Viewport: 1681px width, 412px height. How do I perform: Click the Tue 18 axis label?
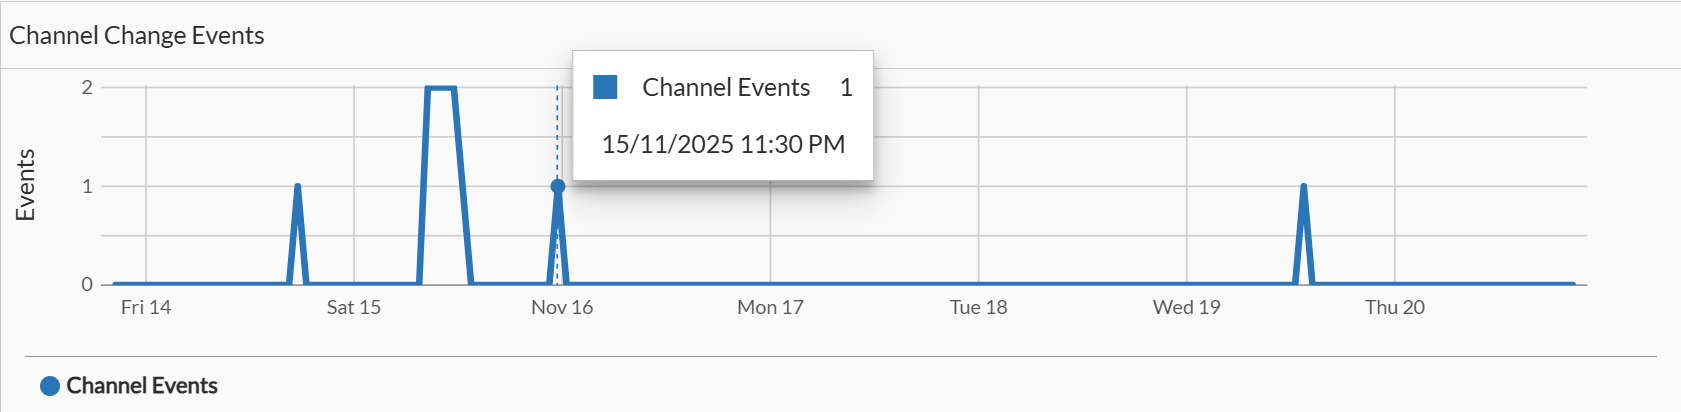[978, 307]
